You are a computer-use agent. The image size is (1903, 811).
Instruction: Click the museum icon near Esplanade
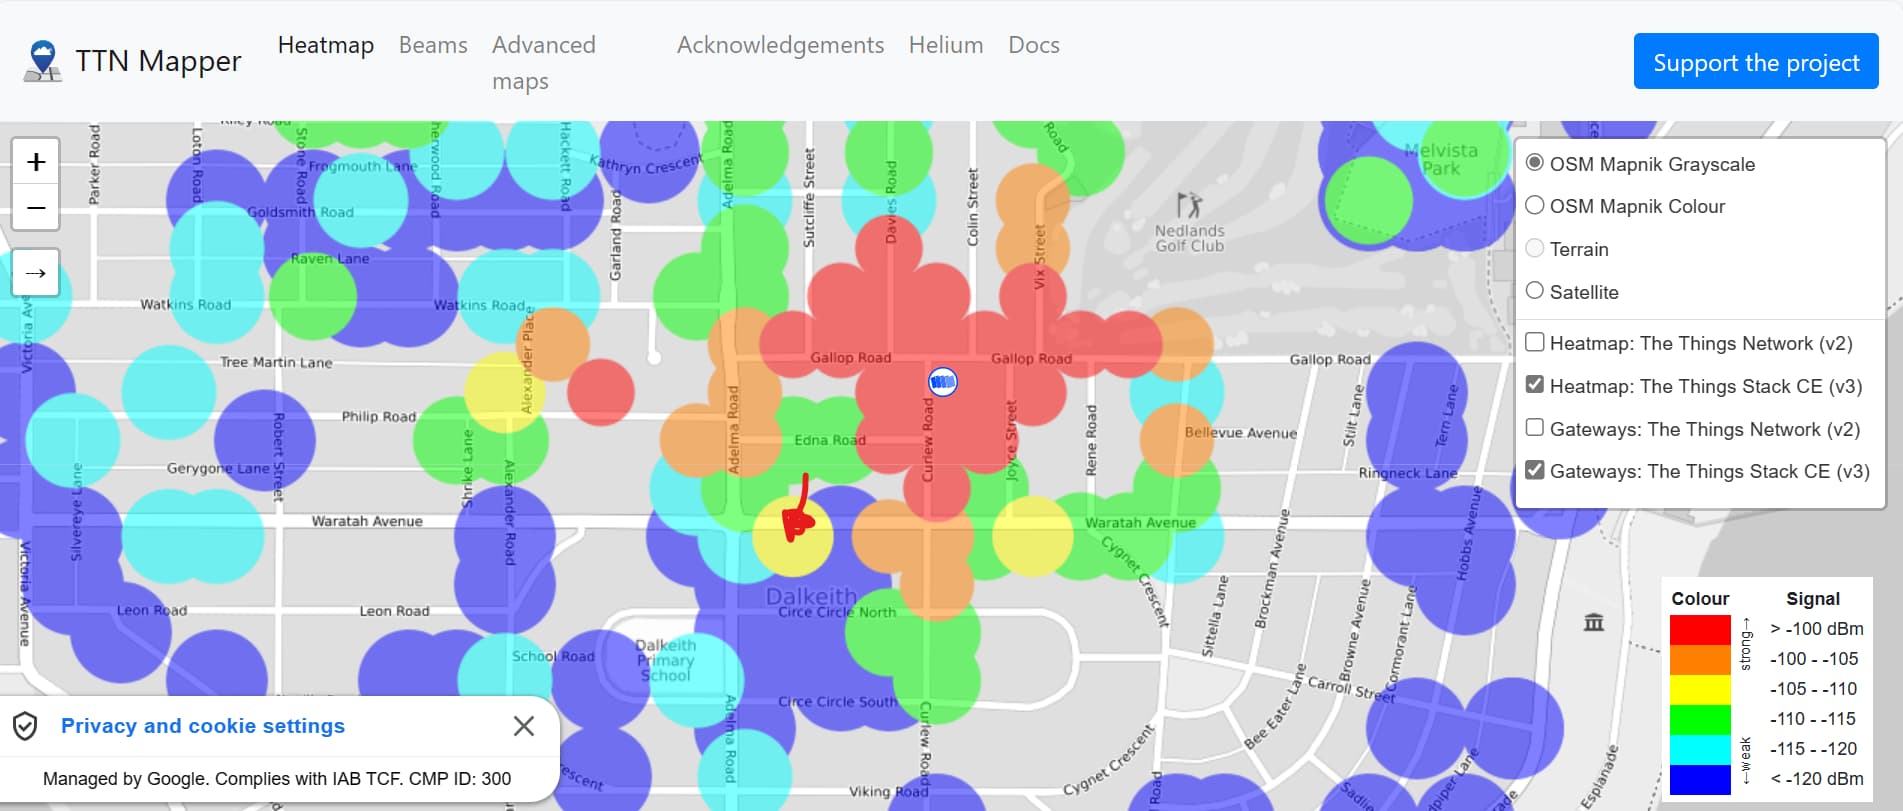[x=1594, y=623]
